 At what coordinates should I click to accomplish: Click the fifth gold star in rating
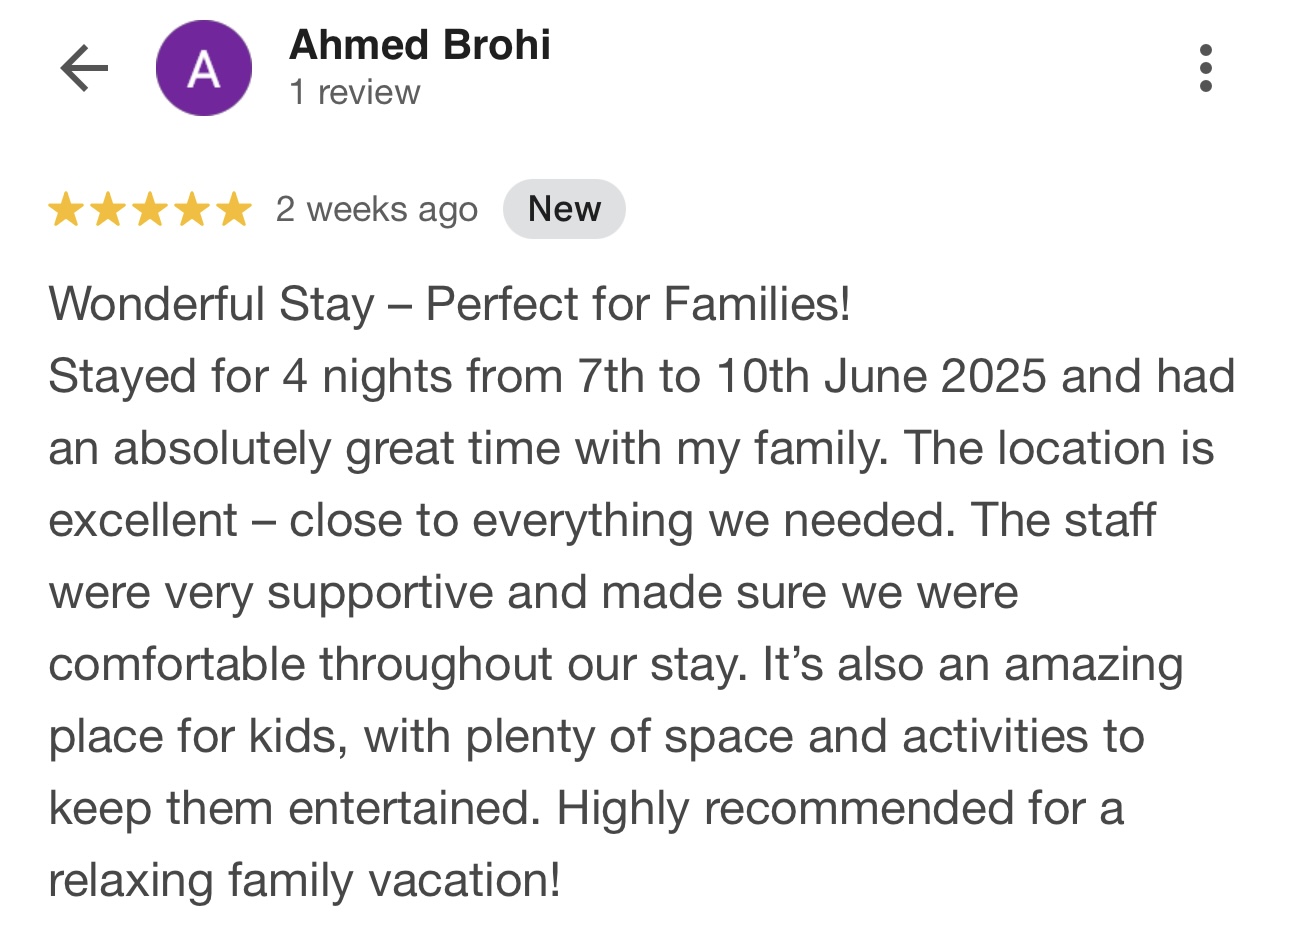point(234,210)
